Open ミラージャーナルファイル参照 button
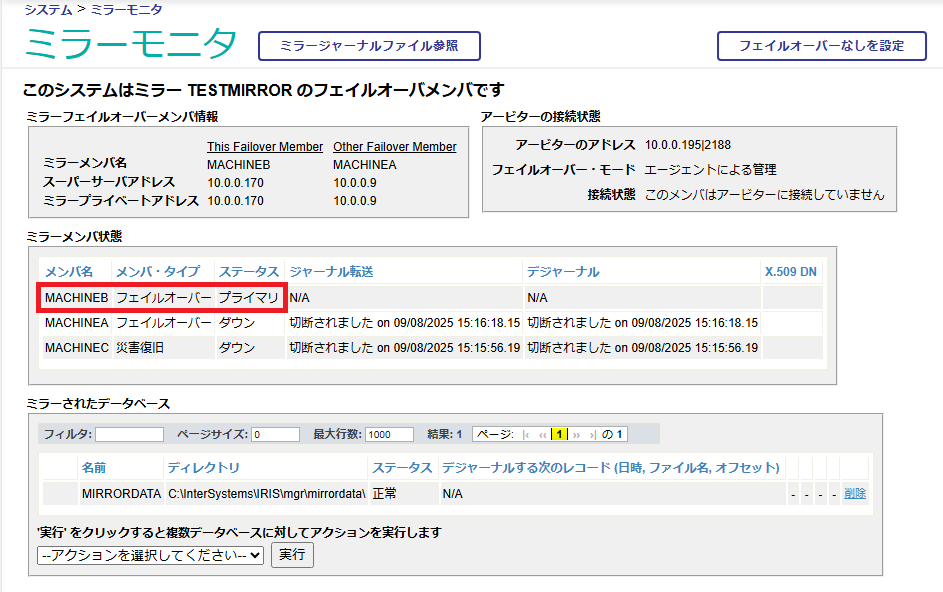 369,46
